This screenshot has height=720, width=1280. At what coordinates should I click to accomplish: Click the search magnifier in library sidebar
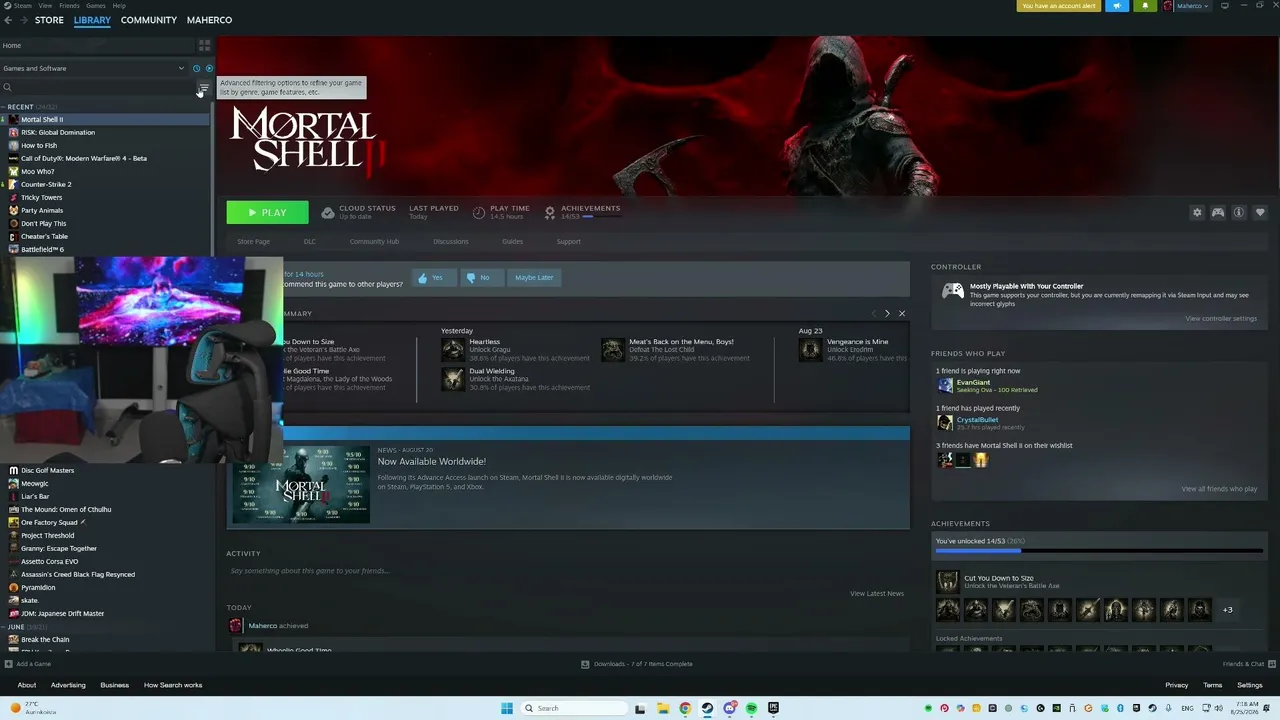point(7,88)
